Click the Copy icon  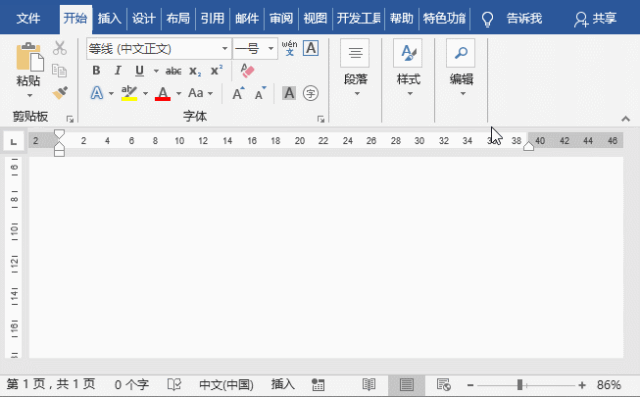tap(60, 71)
